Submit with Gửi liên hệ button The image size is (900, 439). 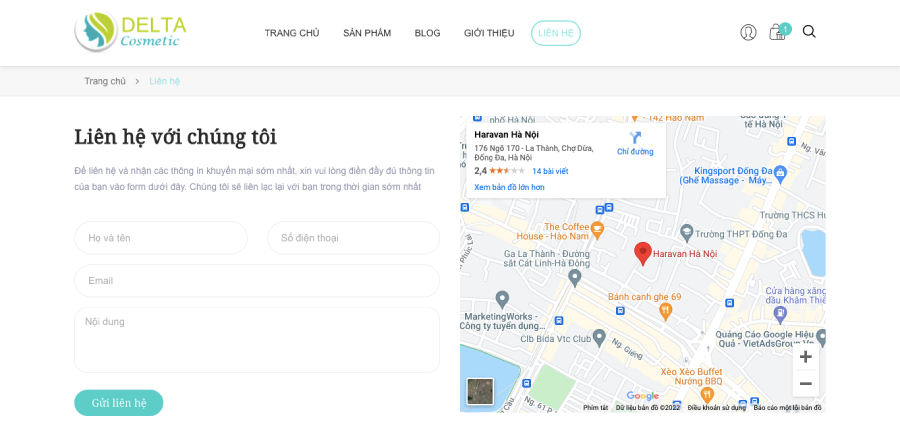click(x=119, y=403)
